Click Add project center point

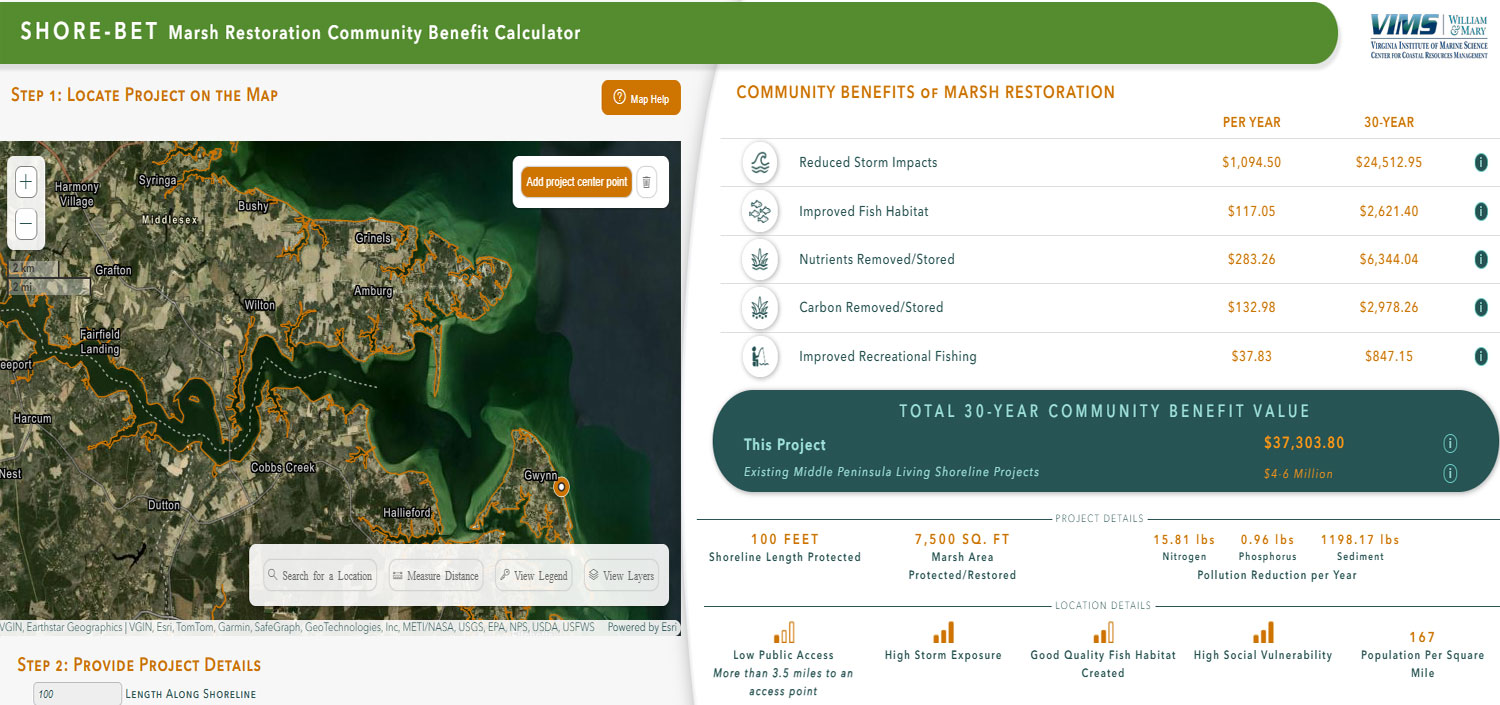pos(577,182)
